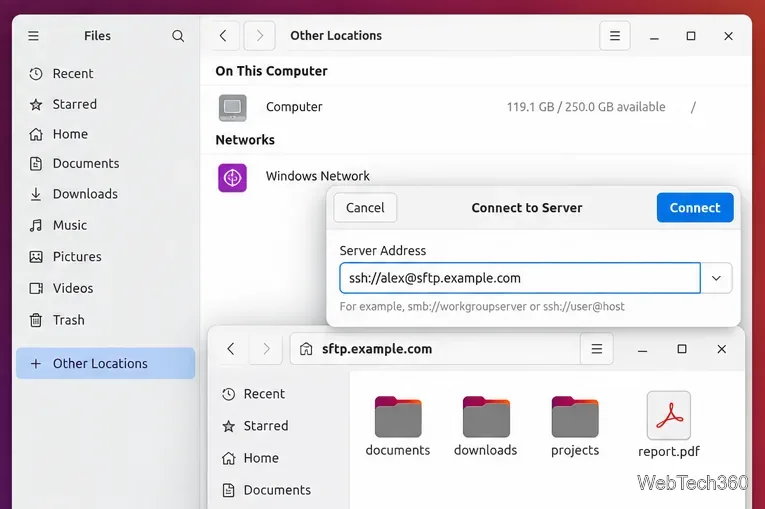Click the search icon in Files header
This screenshot has height=509, width=765.
click(178, 36)
